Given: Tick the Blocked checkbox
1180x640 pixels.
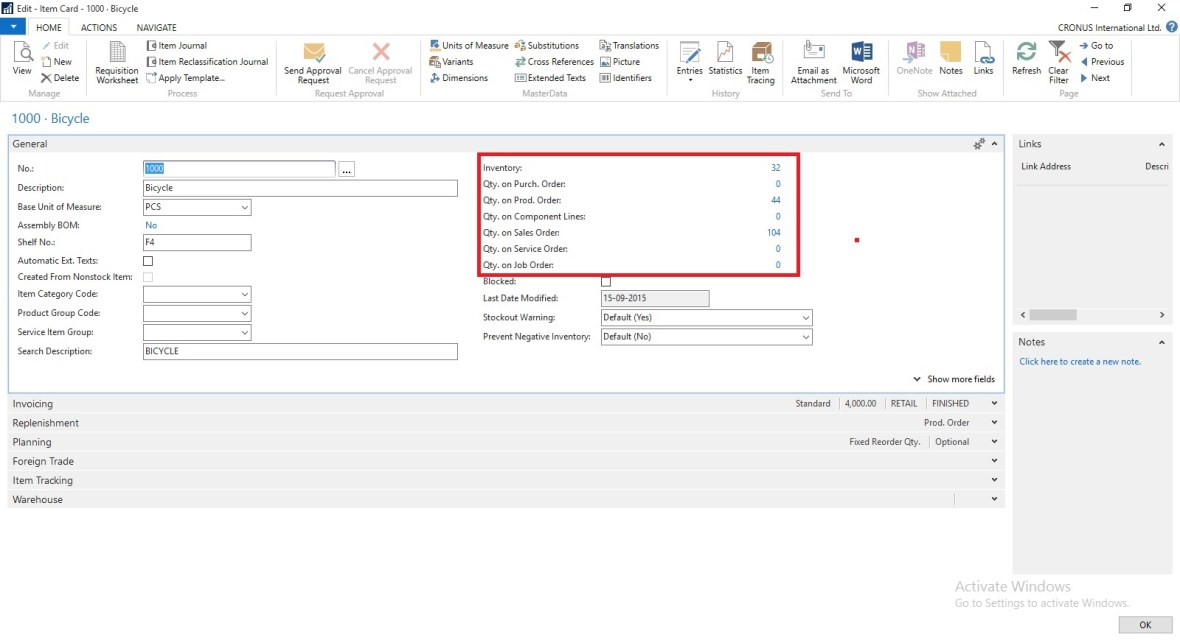Looking at the screenshot, I should (x=606, y=282).
